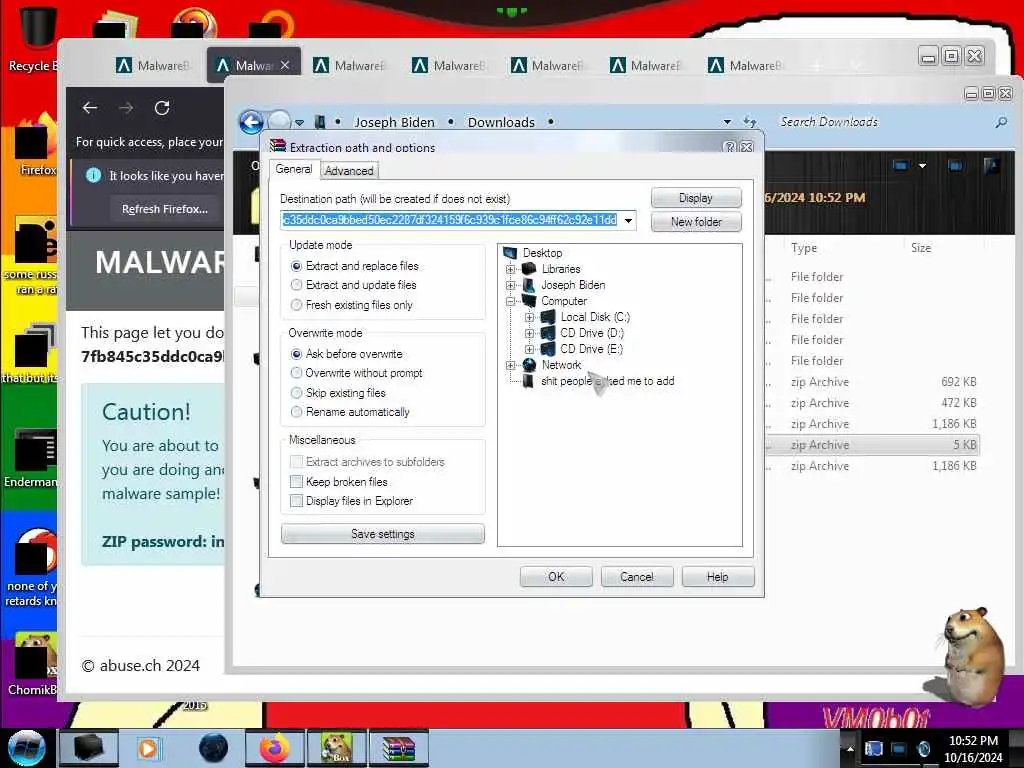Click the New folder button
Screen dimensions: 1024x768
click(x=696, y=222)
